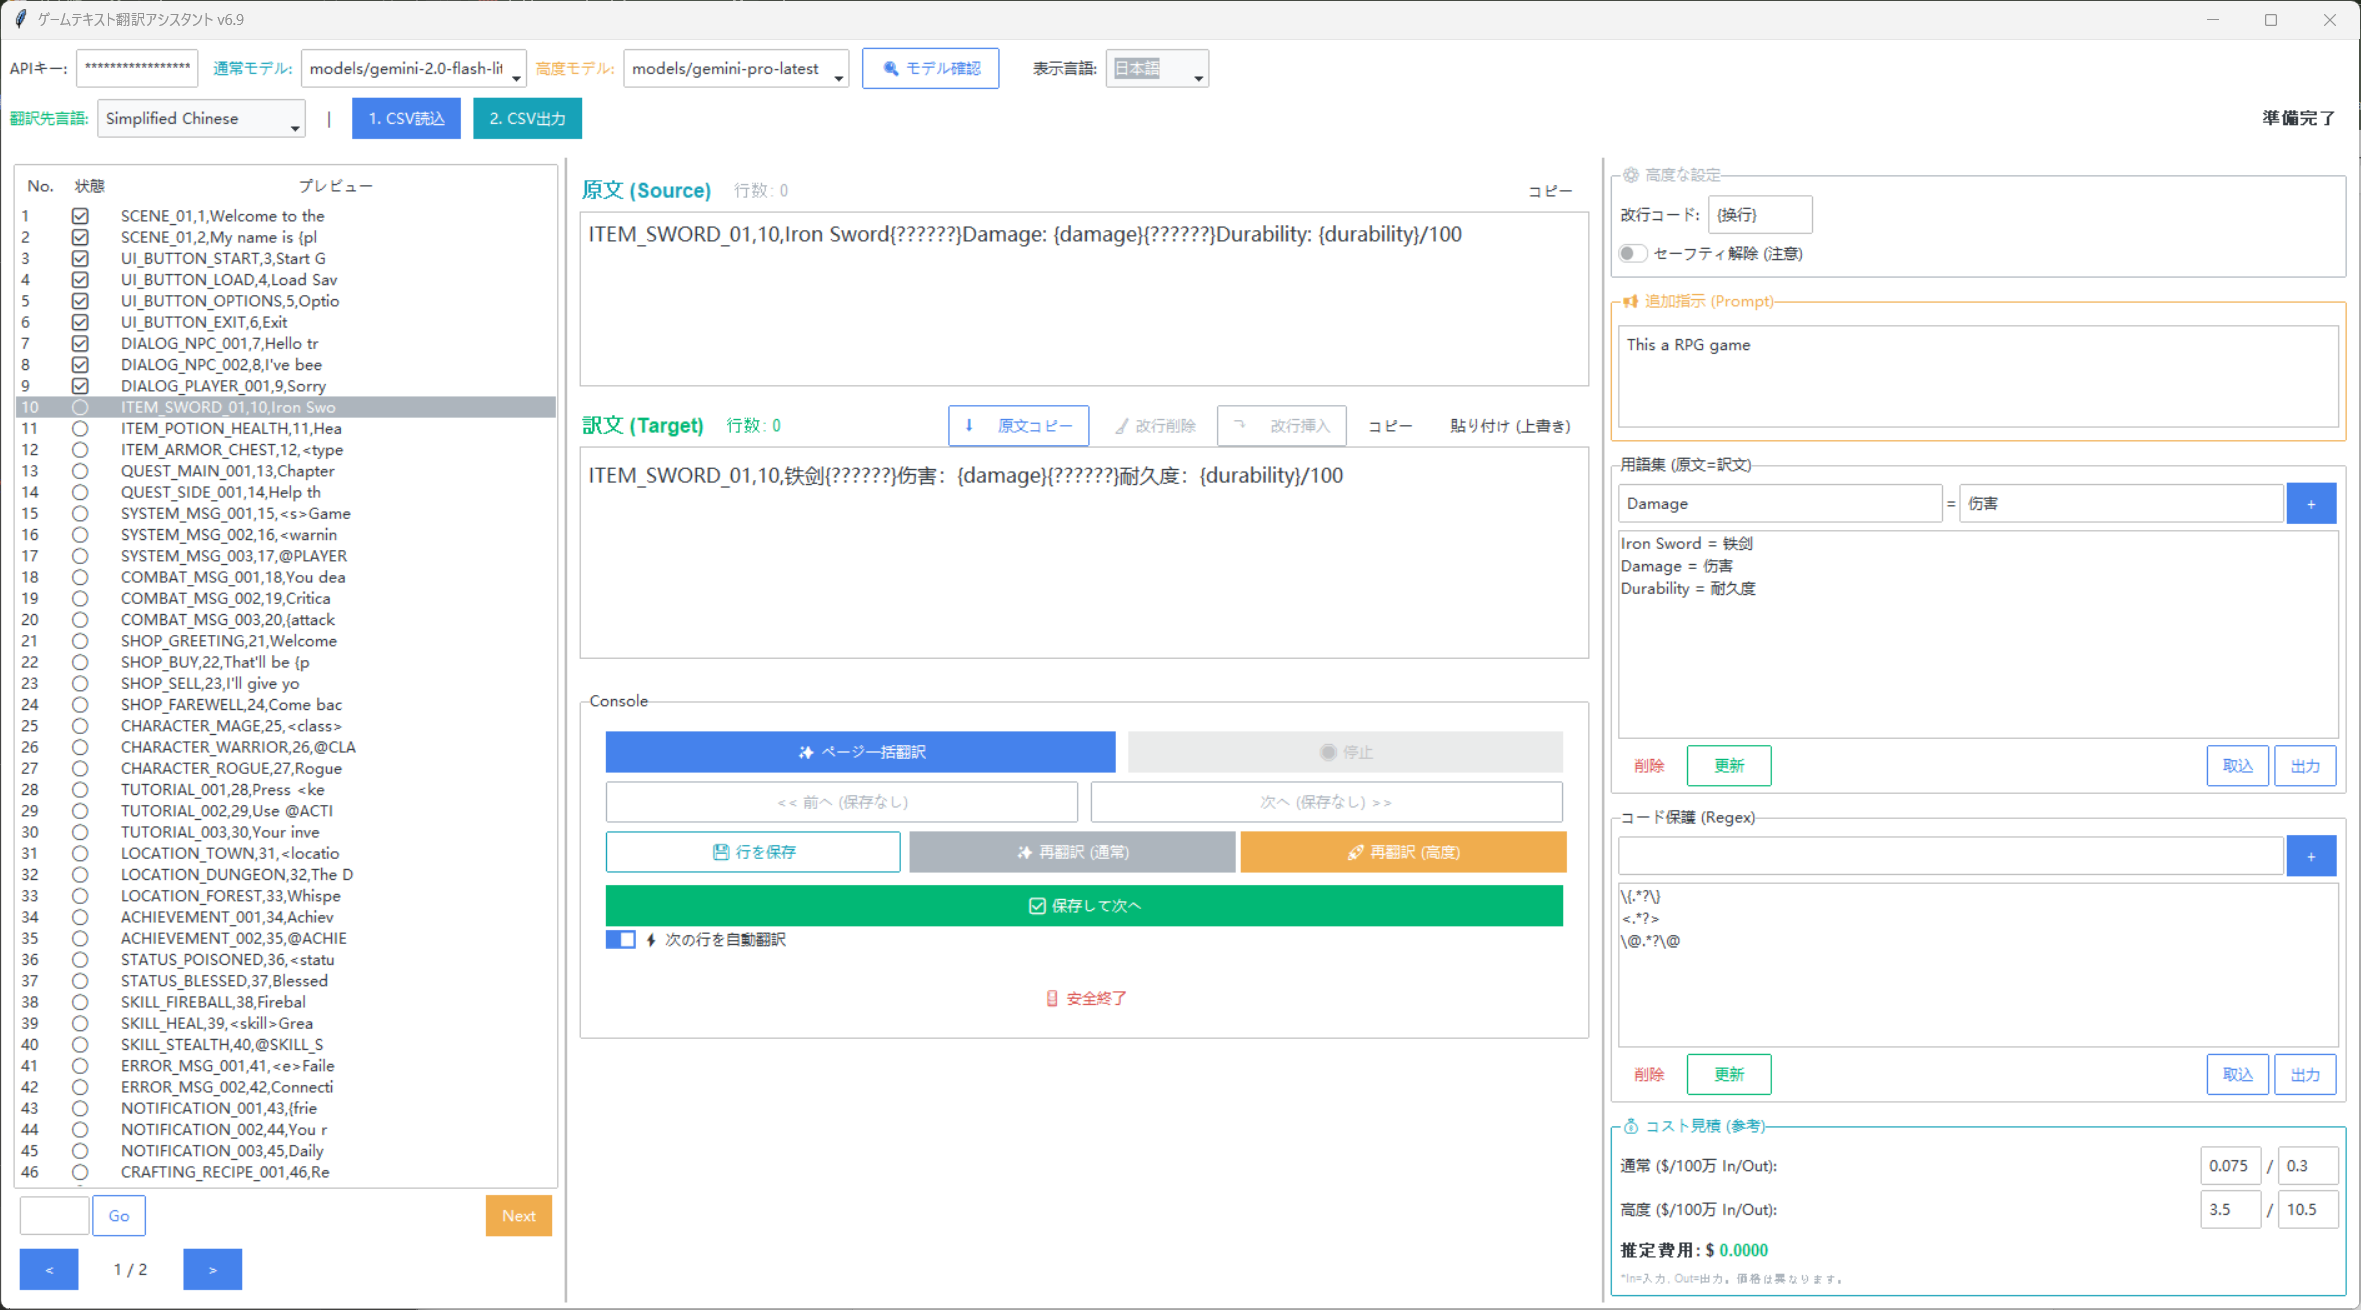Uncheck status checkbox for row 1
The image size is (2361, 1310).
[80, 216]
